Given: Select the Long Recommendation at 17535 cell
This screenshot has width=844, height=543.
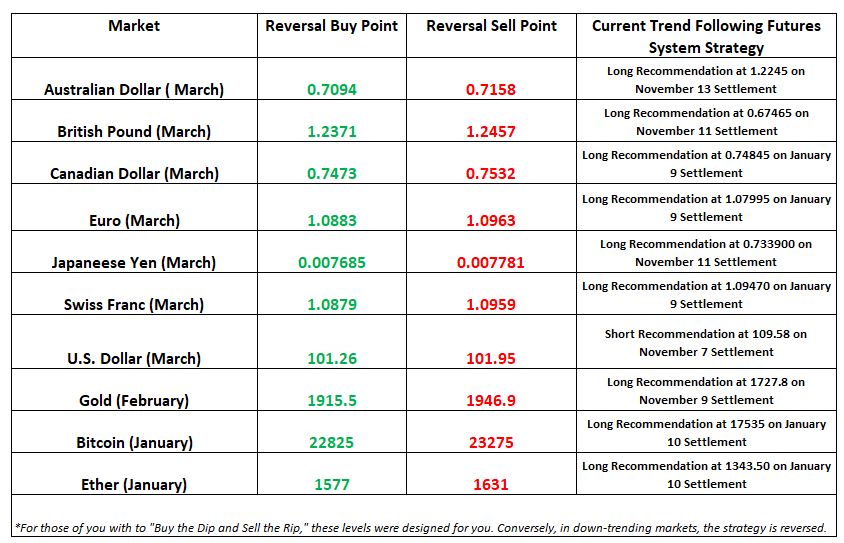Looking at the screenshot, I should tap(706, 433).
